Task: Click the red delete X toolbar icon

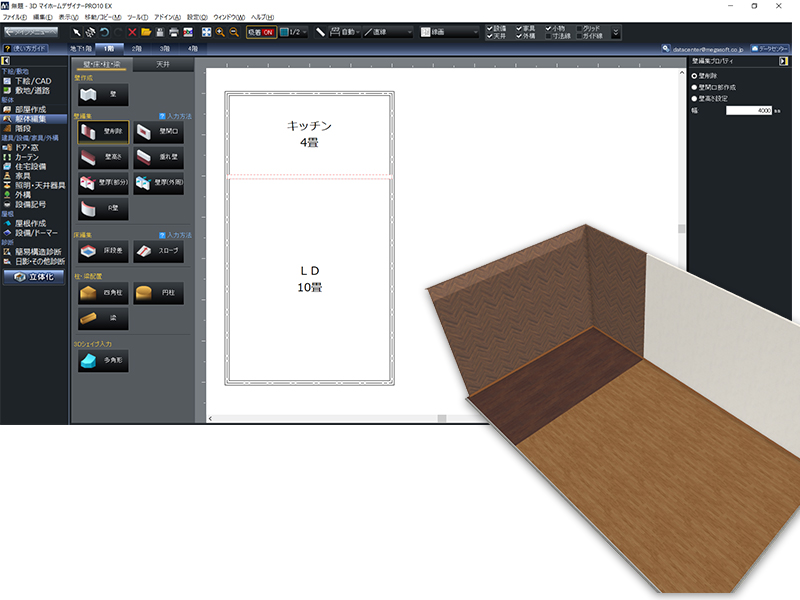Action: tap(132, 32)
